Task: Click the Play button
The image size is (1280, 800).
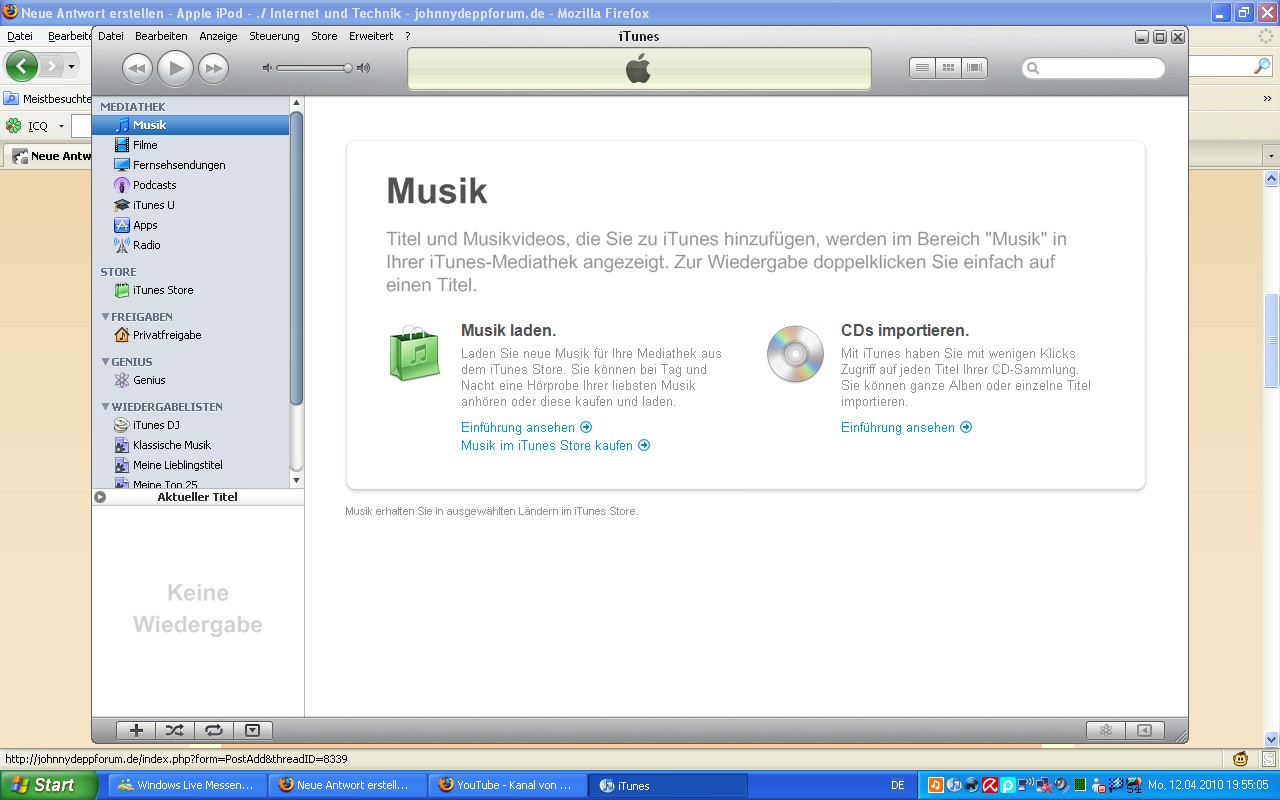Action: tap(175, 68)
